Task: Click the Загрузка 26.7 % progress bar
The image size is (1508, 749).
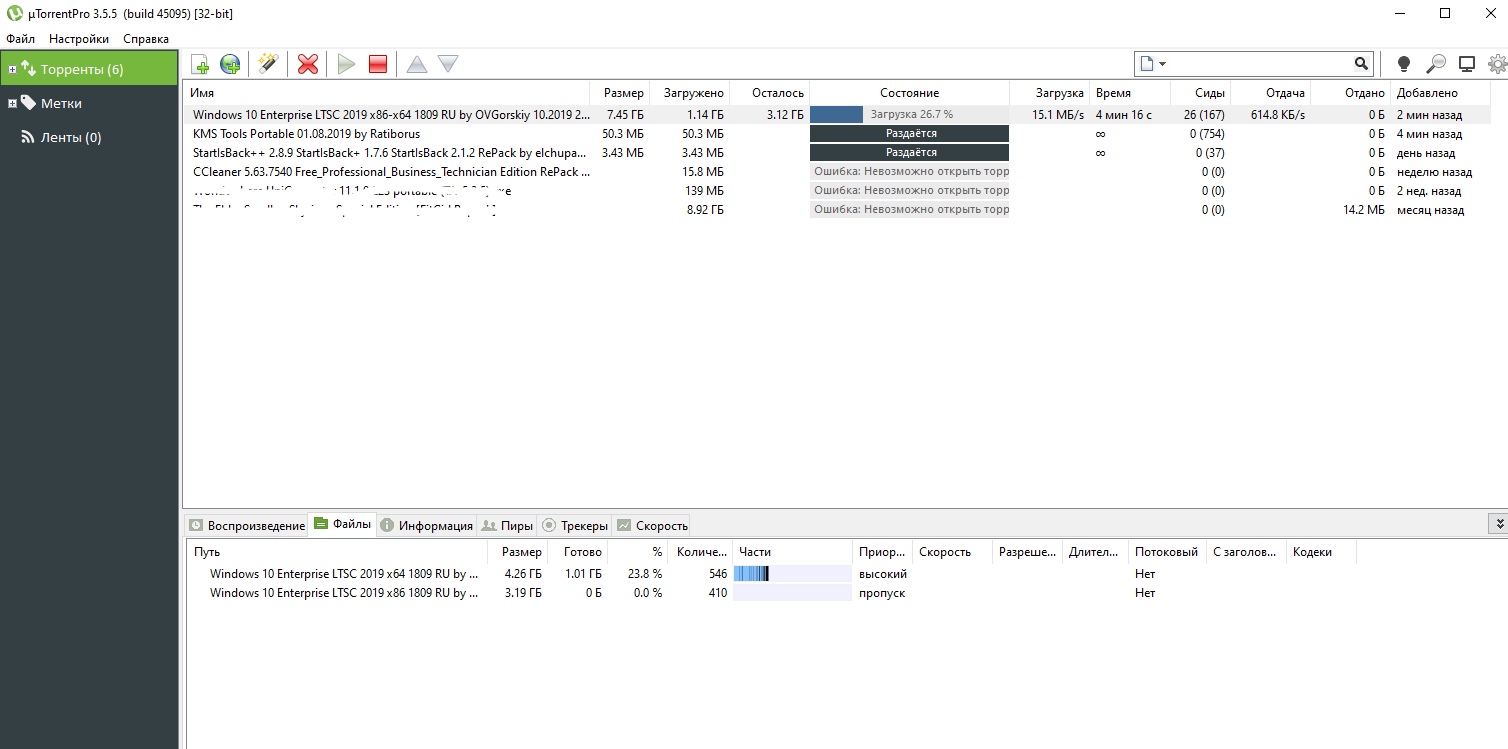Action: pos(909,115)
